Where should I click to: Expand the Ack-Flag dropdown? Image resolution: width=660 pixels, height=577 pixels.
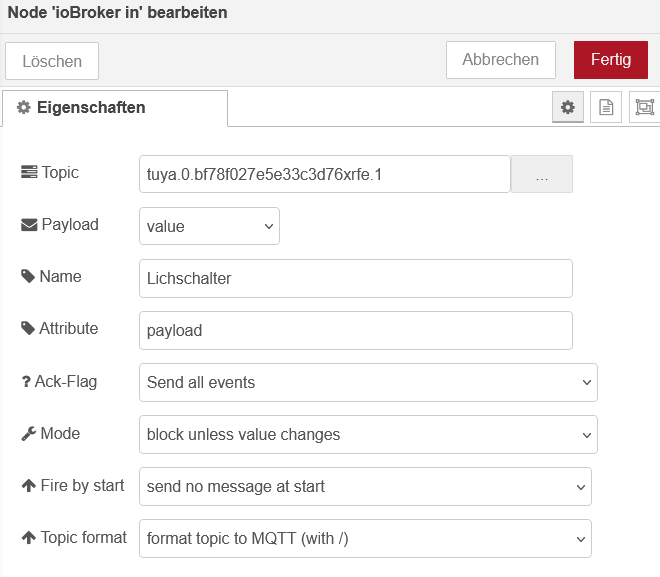(x=368, y=382)
